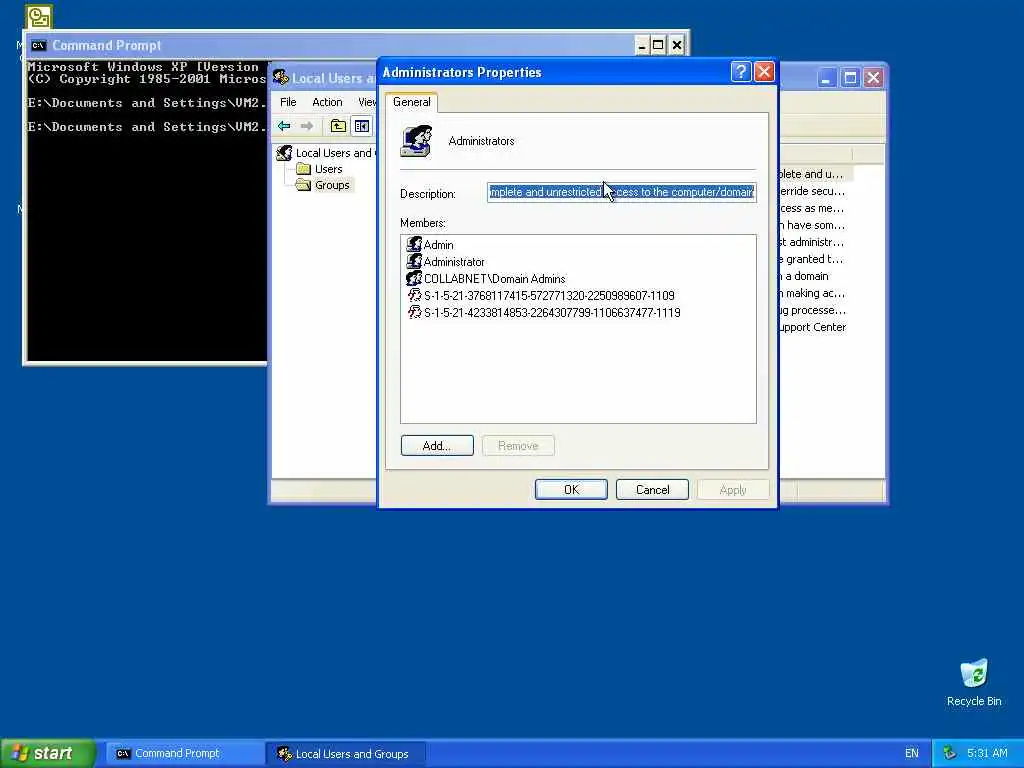Select the icon for SID ending in 1109
Screen dimensions: 1024x768
click(x=415, y=295)
